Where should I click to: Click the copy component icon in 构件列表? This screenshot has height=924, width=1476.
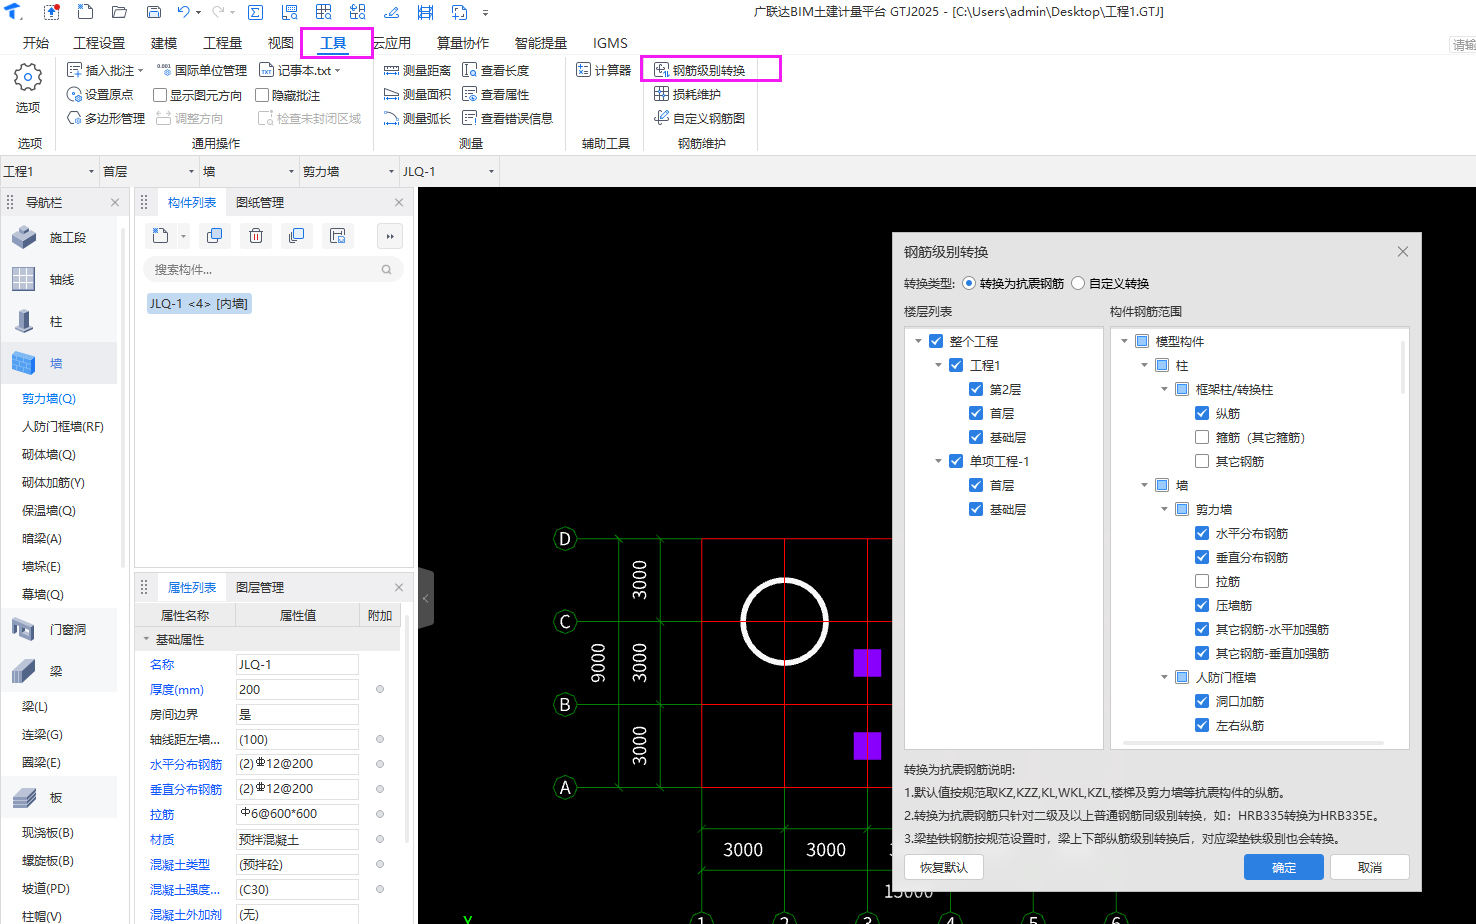214,235
